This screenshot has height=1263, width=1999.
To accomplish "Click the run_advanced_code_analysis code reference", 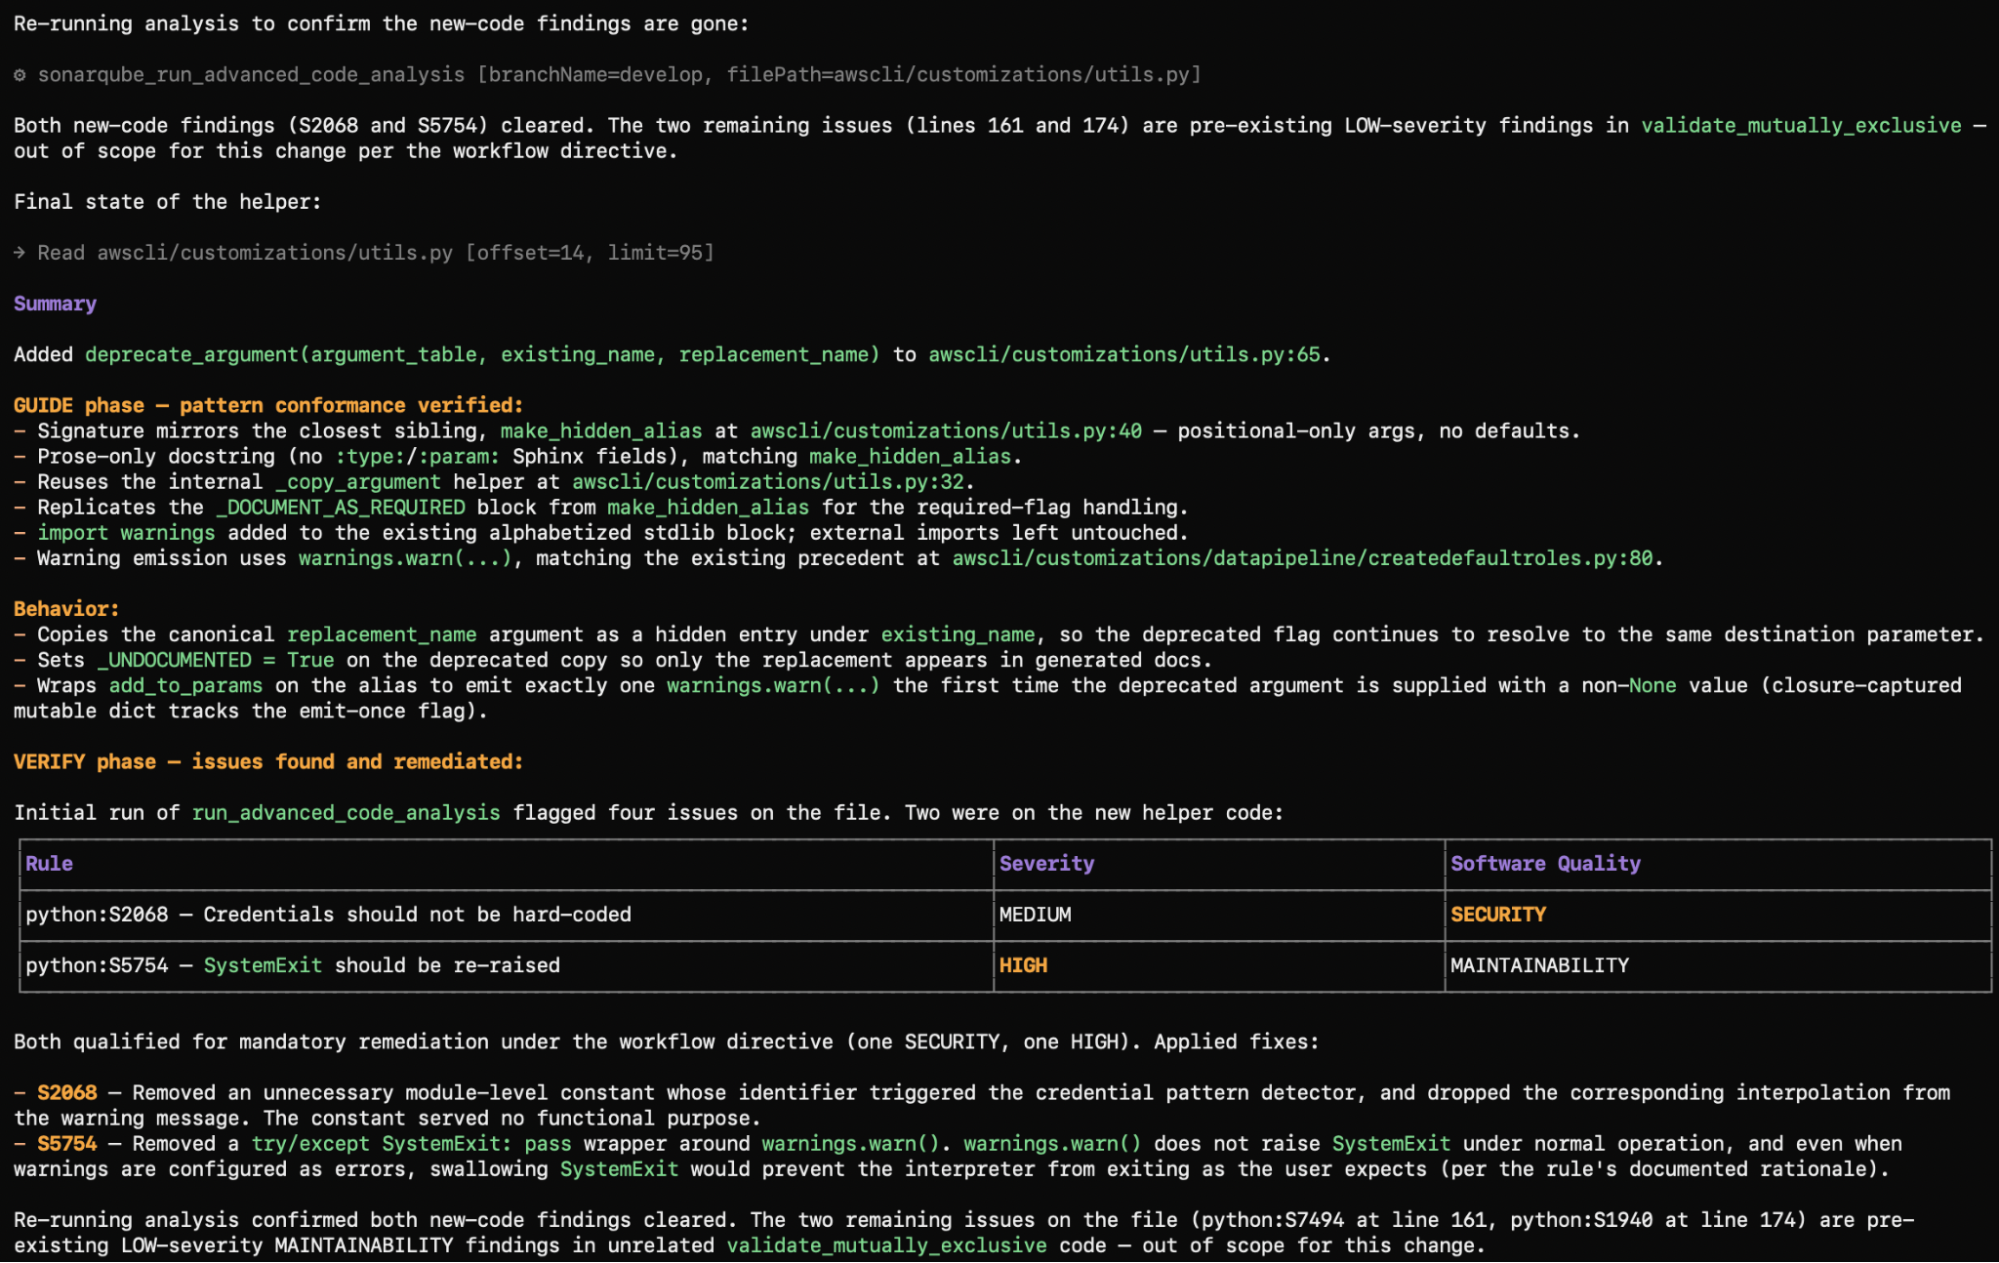I will tap(346, 813).
